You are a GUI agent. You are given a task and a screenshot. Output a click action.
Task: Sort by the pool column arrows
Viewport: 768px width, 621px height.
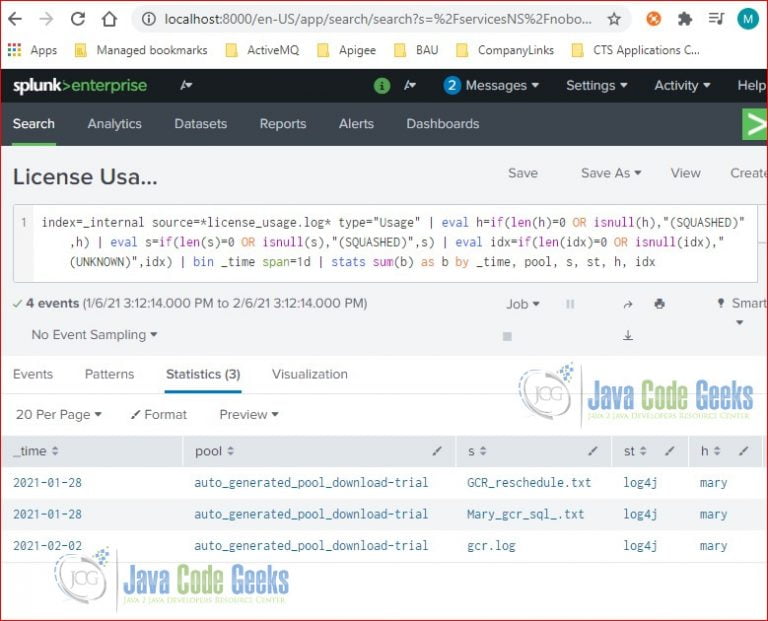230,451
